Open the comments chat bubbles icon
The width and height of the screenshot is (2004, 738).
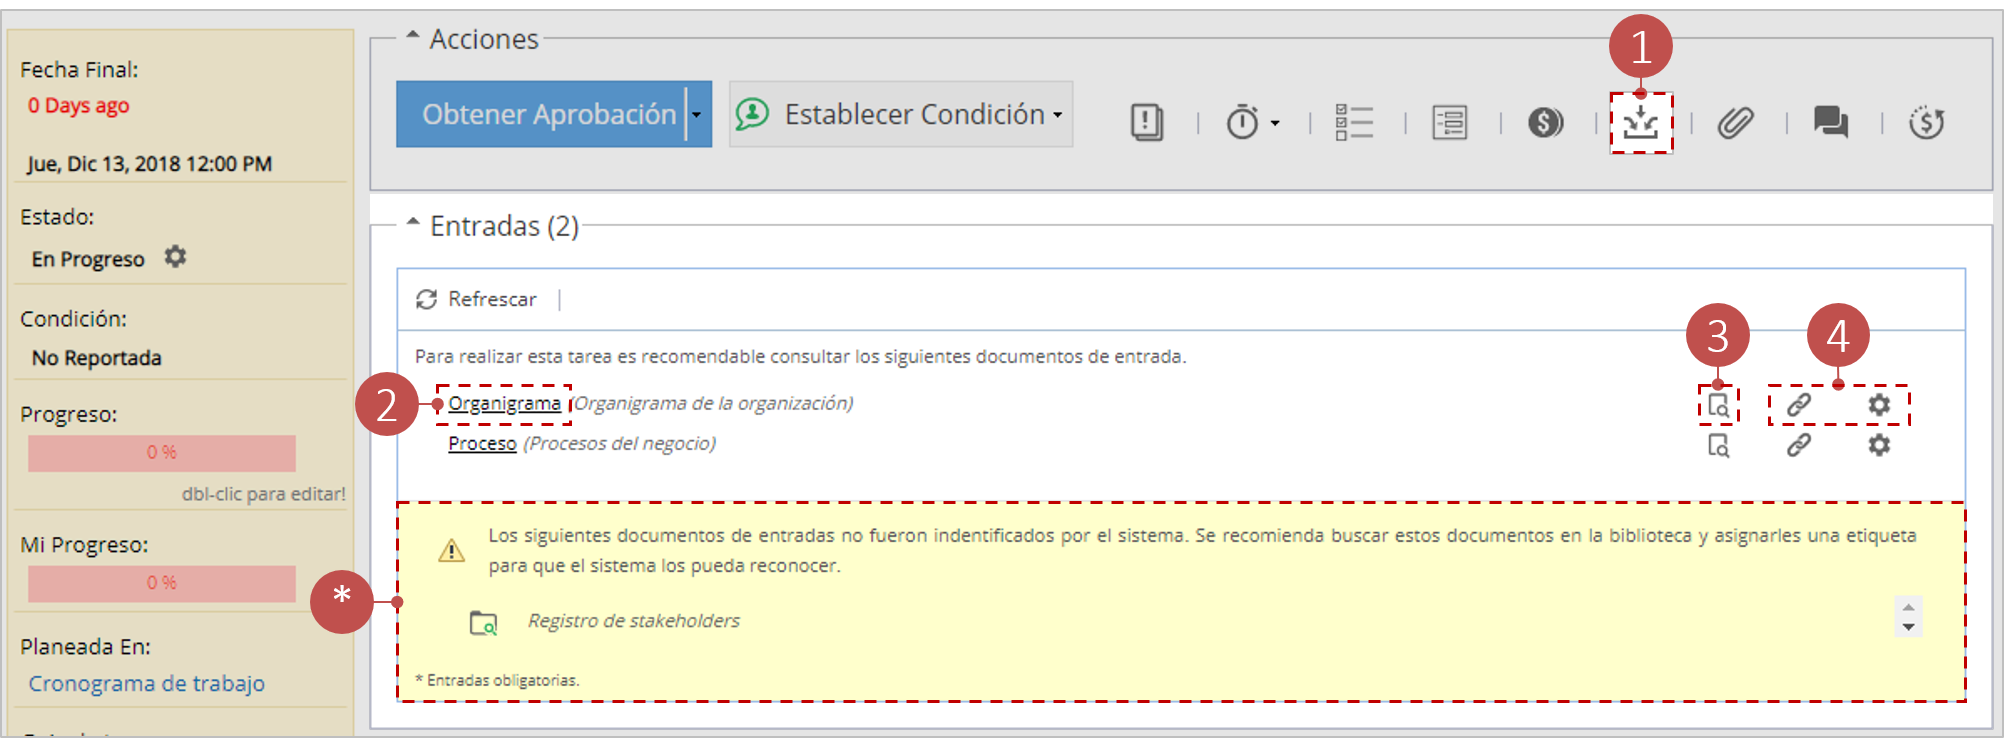tap(1831, 122)
